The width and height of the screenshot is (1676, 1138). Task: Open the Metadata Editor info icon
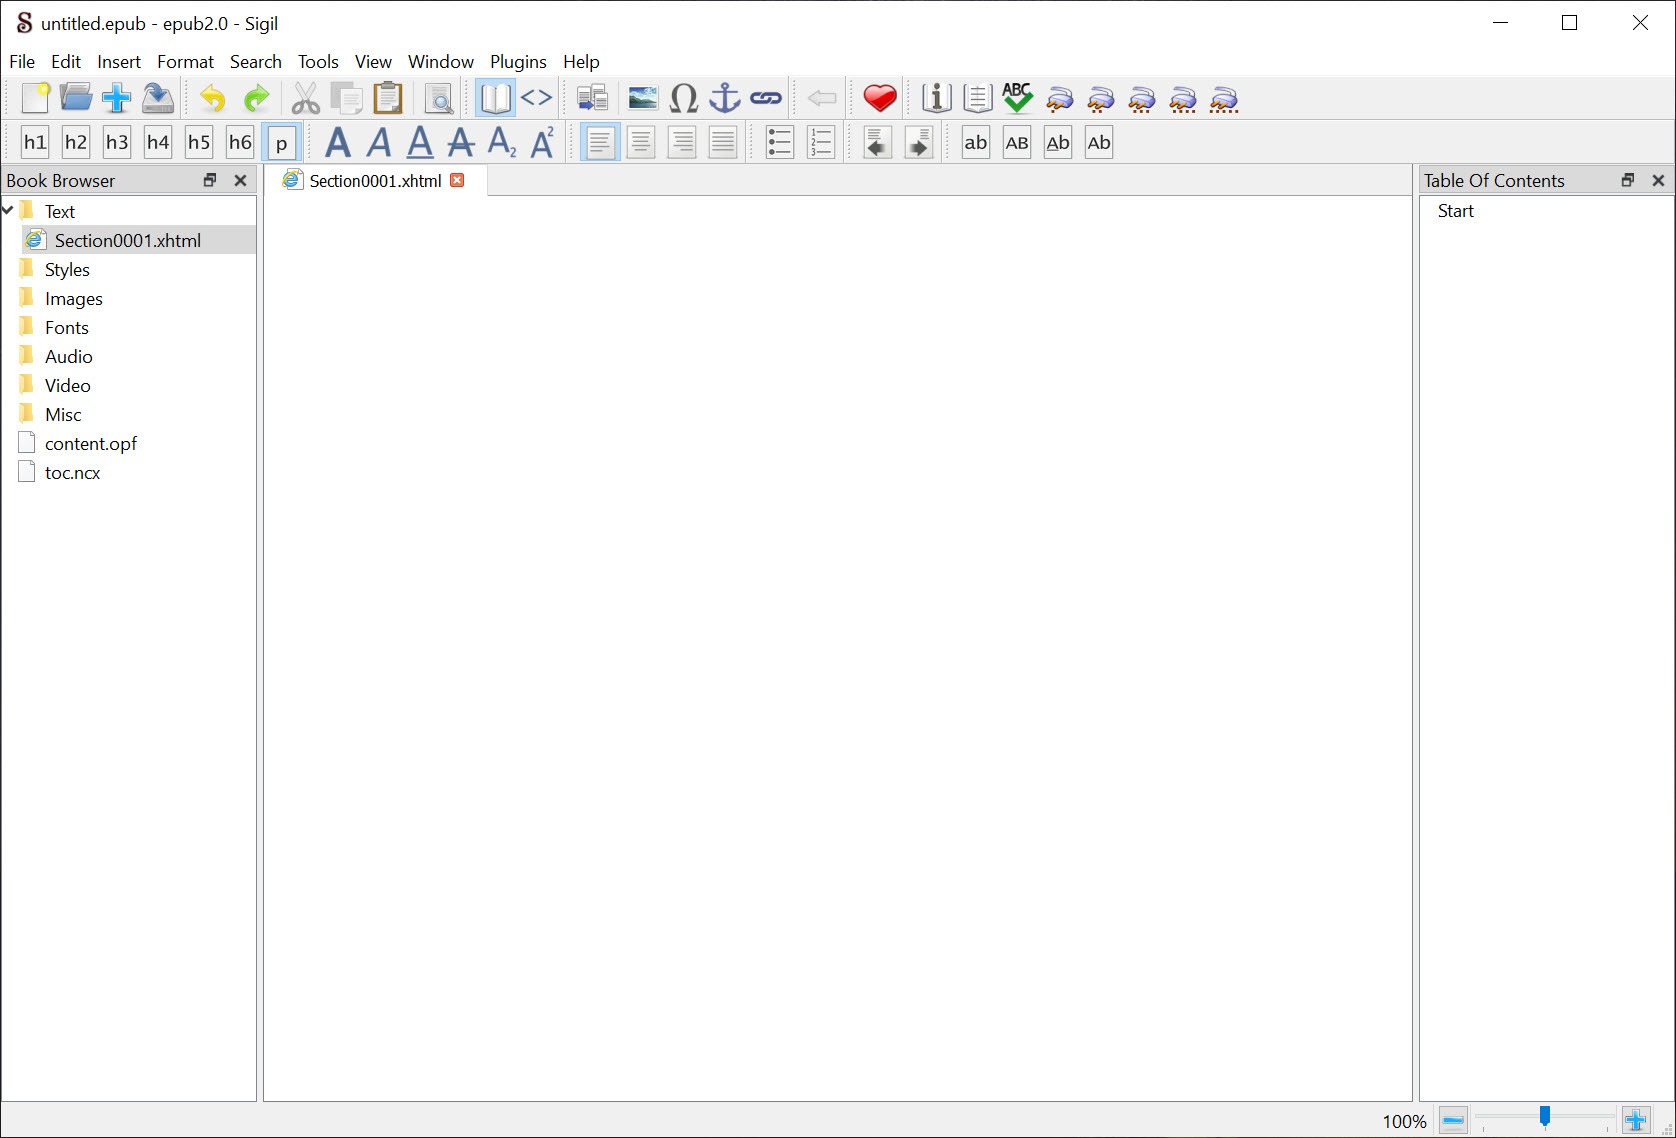coord(936,98)
